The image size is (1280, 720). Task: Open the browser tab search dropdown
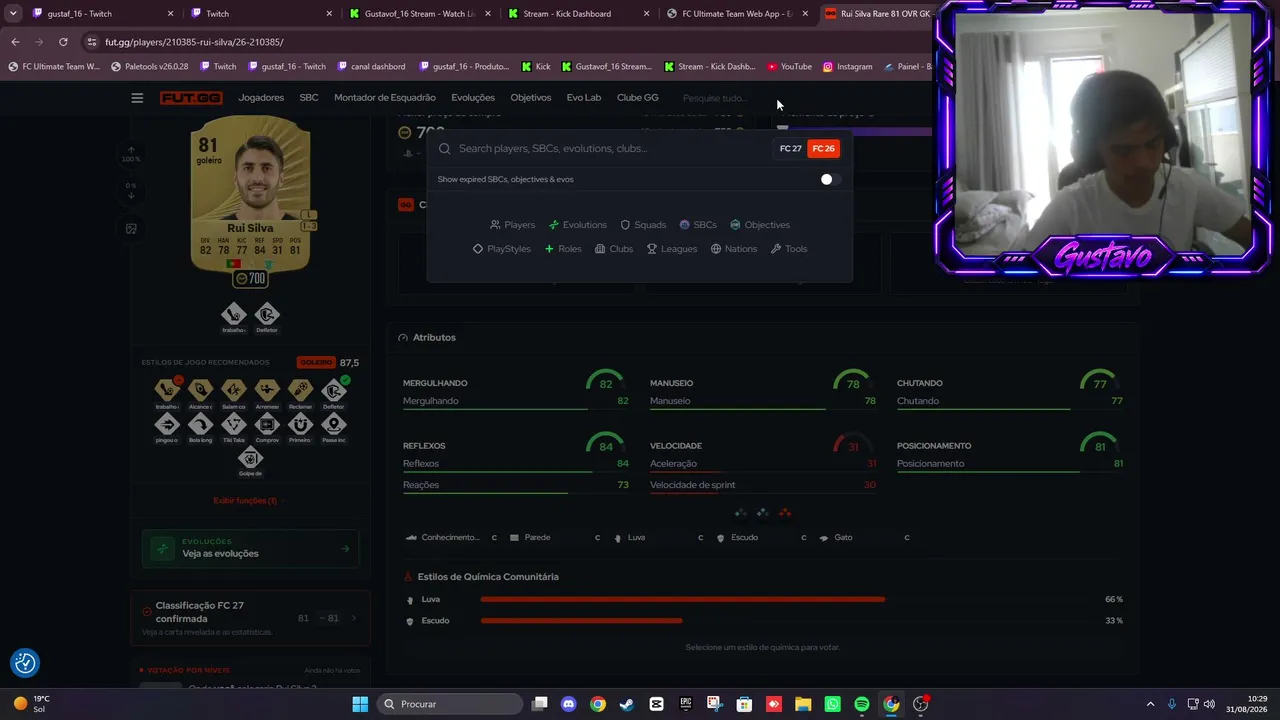13,14
